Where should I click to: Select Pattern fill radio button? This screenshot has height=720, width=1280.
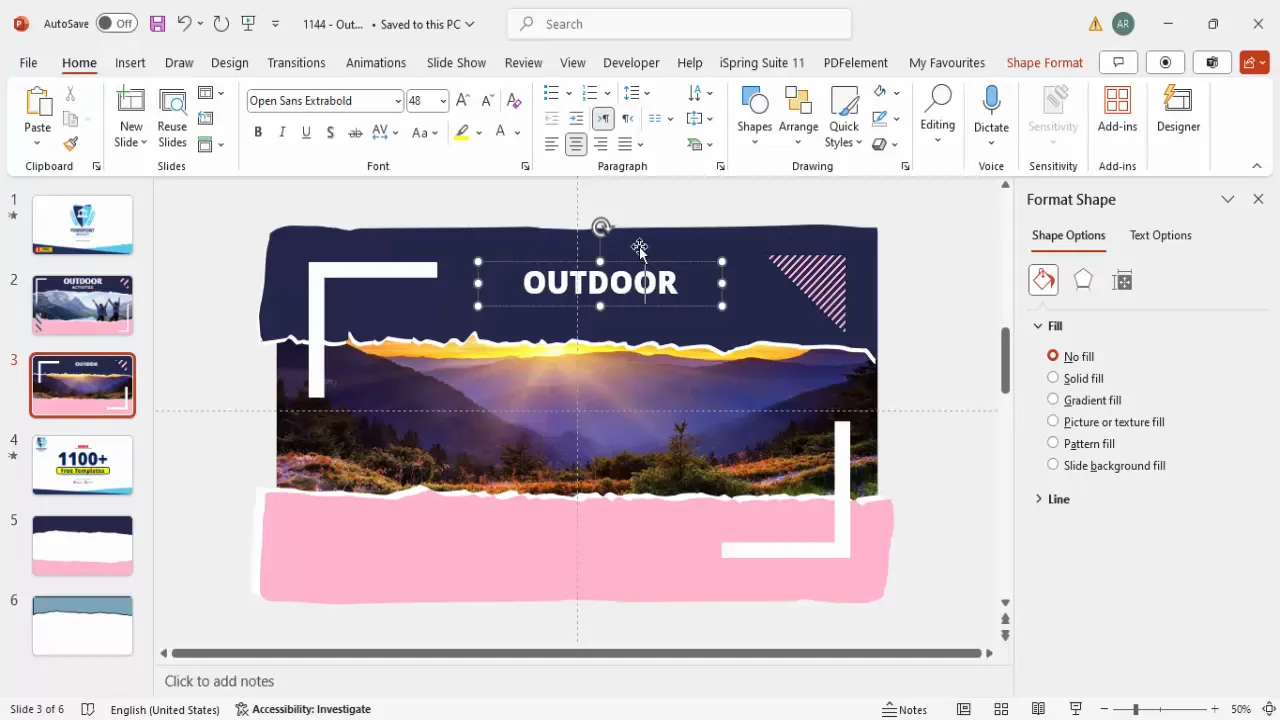tap(1053, 443)
